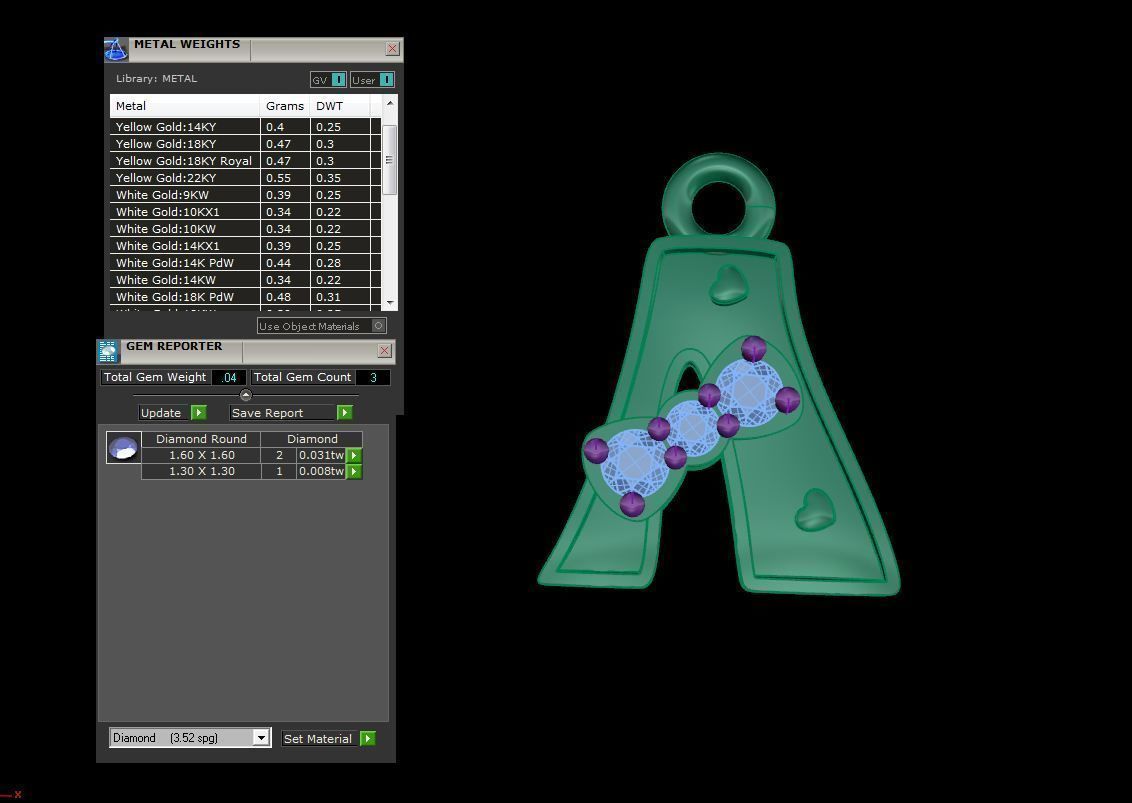Viewport: 1132px width, 803px height.
Task: Click the Total Gem Count value field
Action: [373, 377]
